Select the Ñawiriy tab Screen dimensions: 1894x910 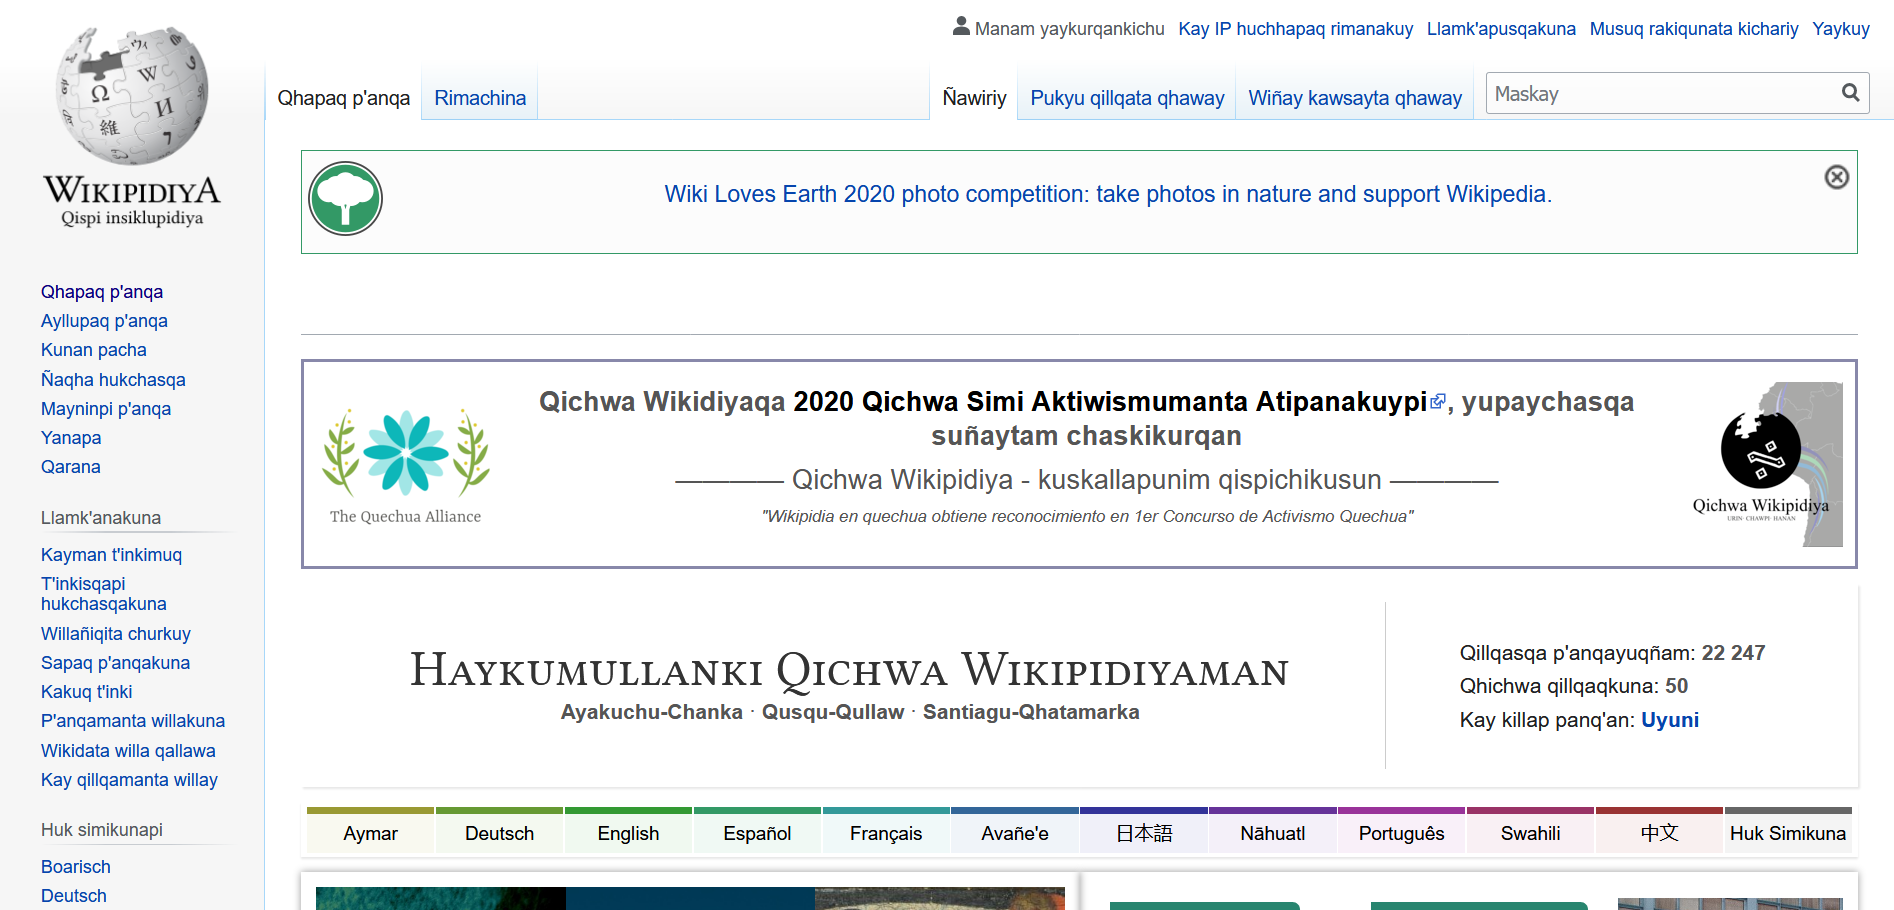[x=974, y=98]
